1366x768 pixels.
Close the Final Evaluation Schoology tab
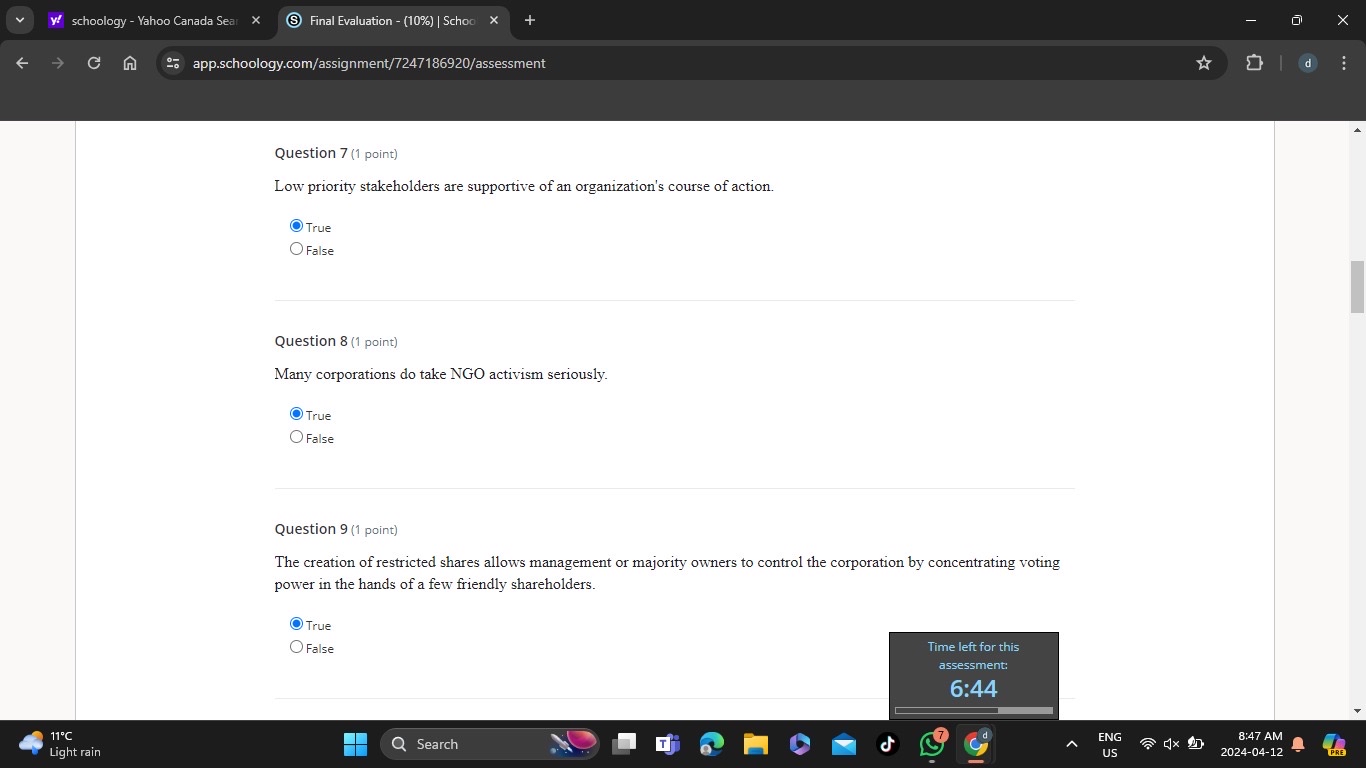(x=494, y=20)
